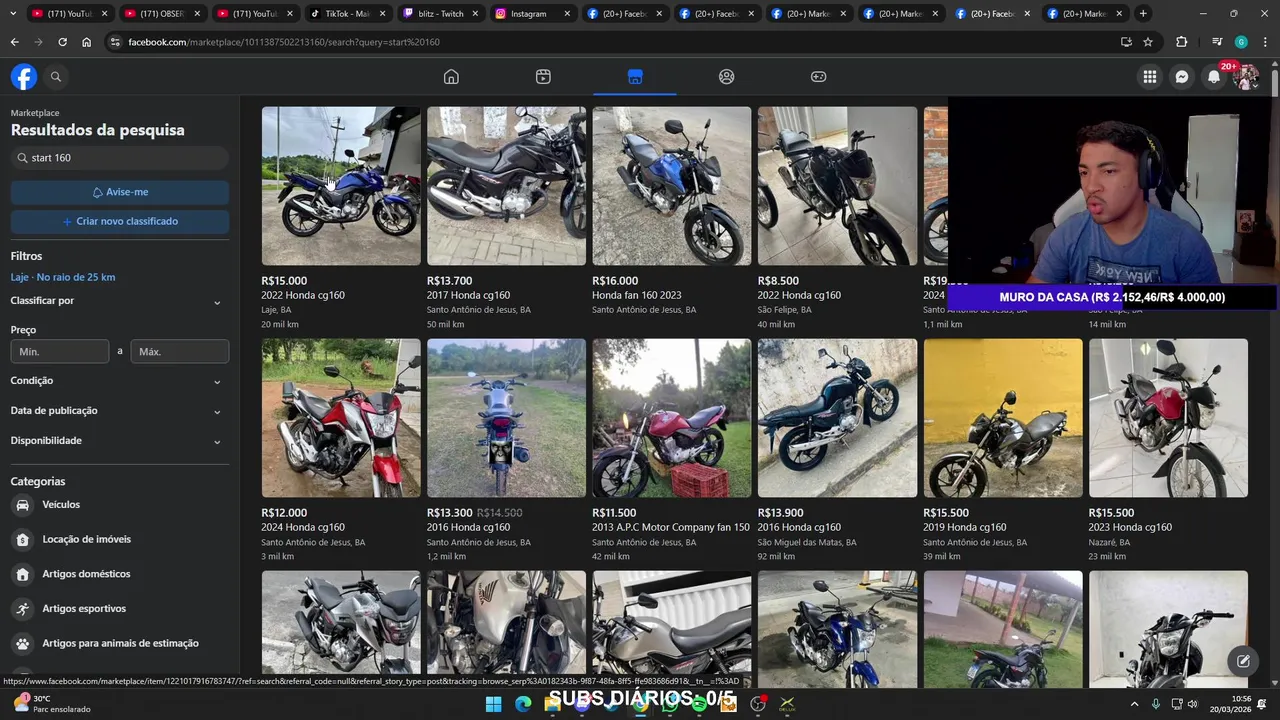Image resolution: width=1280 pixels, height=720 pixels.
Task: Open the Marketplace breadcrumb link
Action: click(35, 113)
